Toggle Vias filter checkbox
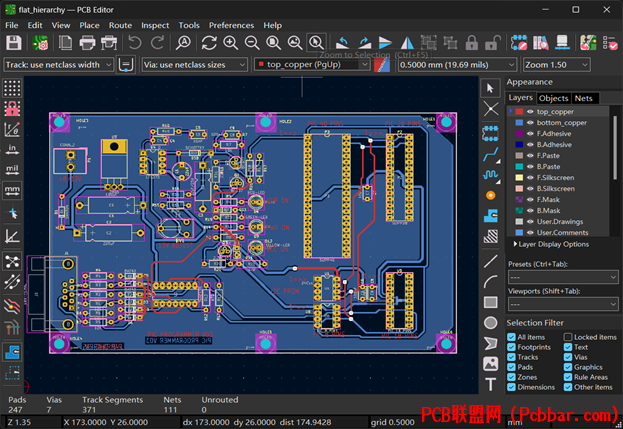The height and width of the screenshot is (429, 623). click(568, 357)
